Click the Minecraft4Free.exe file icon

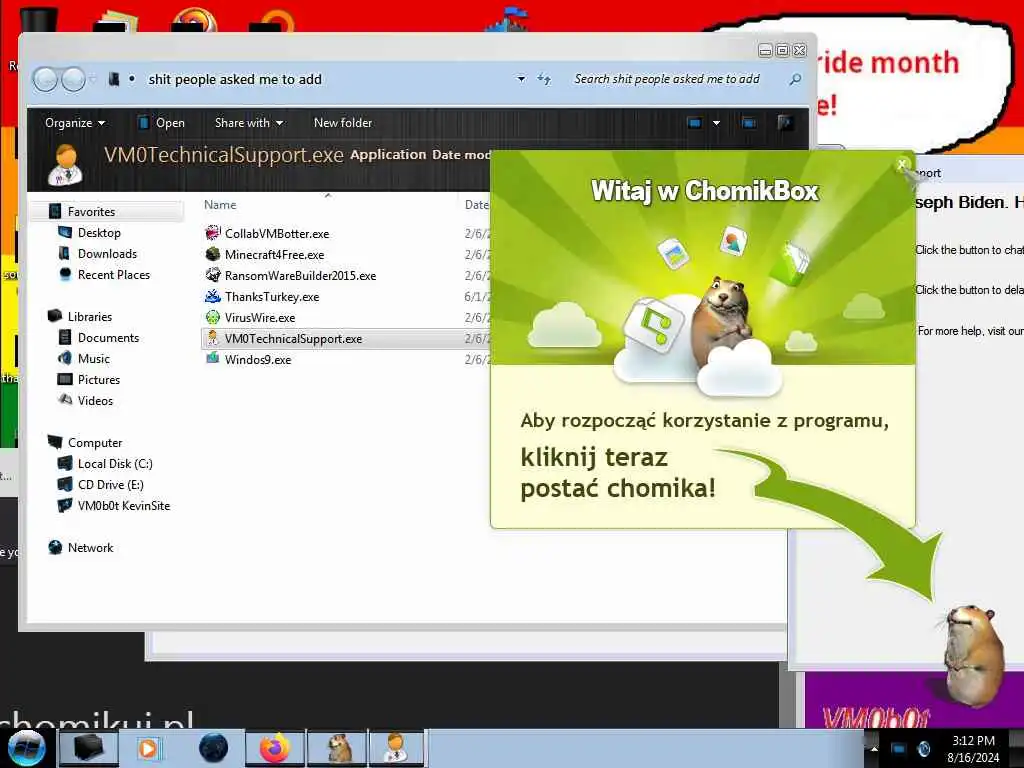pos(213,254)
